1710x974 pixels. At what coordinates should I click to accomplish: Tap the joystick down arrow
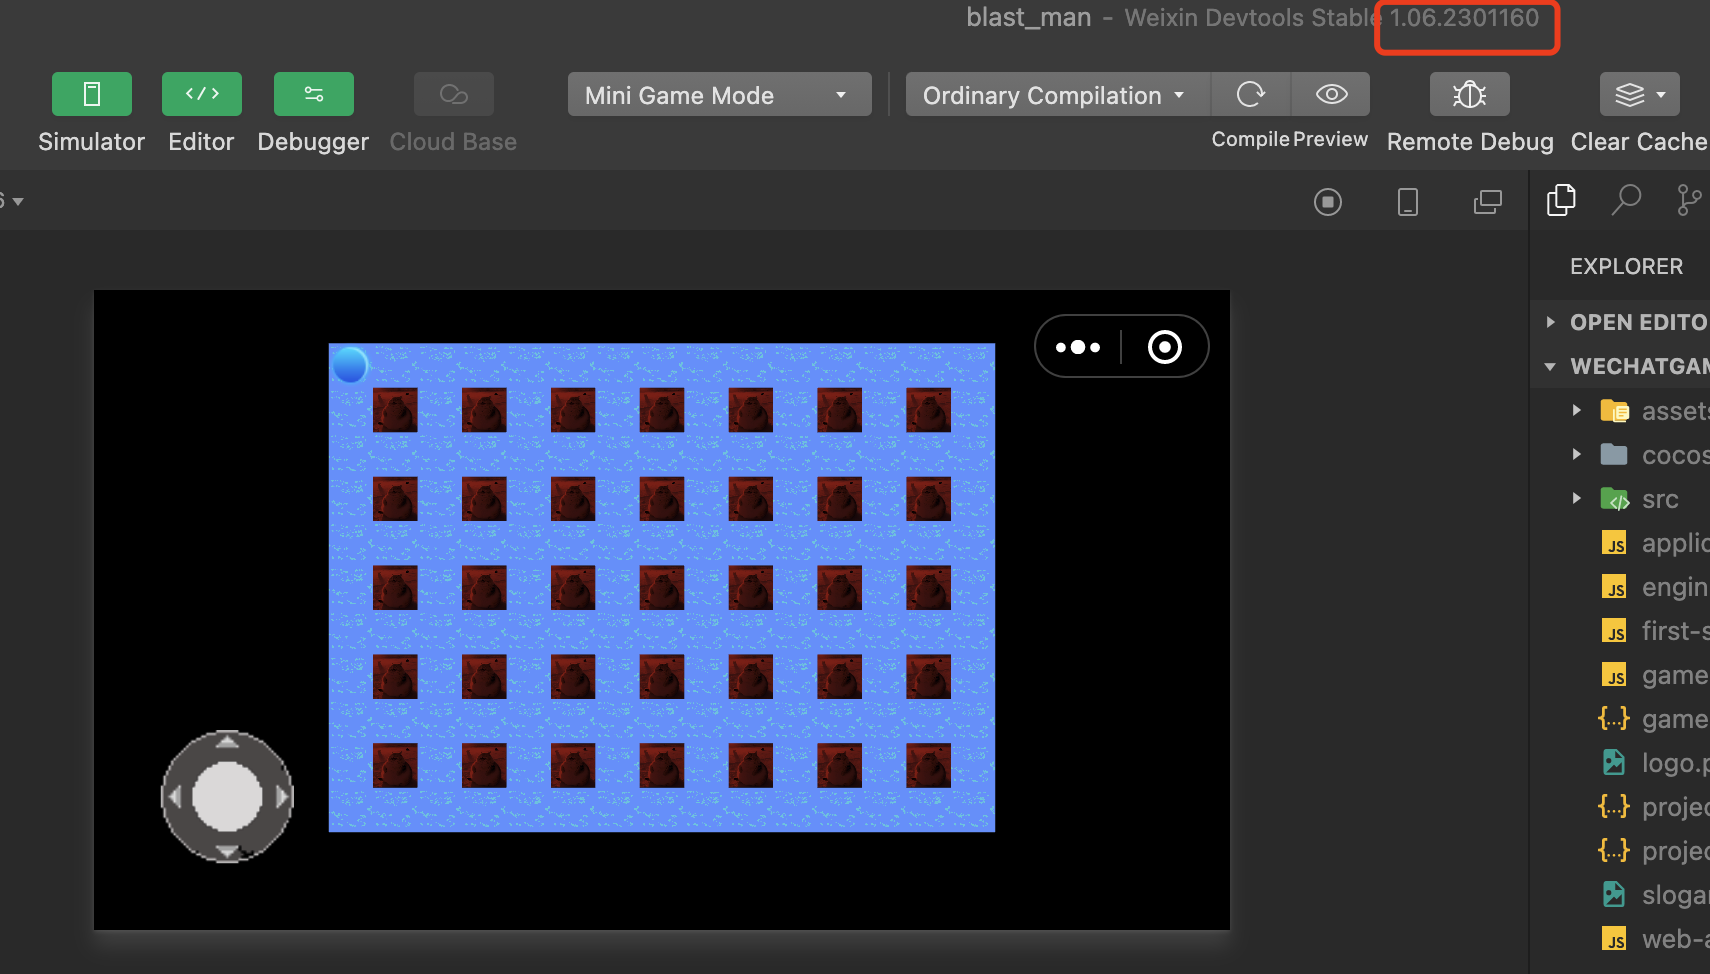coord(227,852)
